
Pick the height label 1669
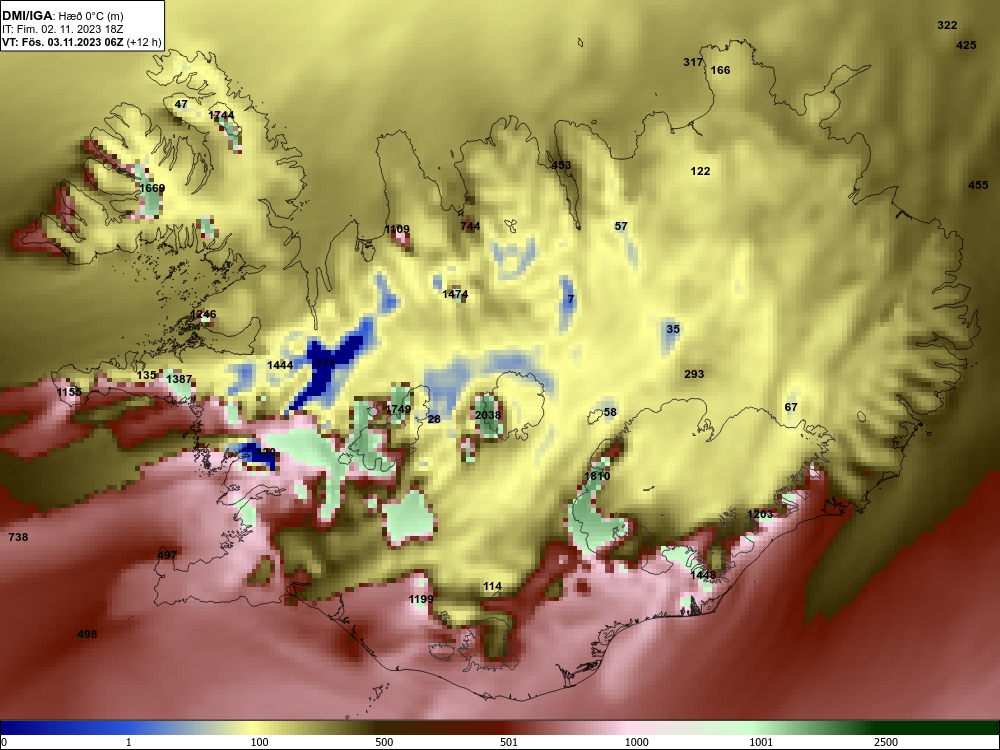(x=152, y=188)
